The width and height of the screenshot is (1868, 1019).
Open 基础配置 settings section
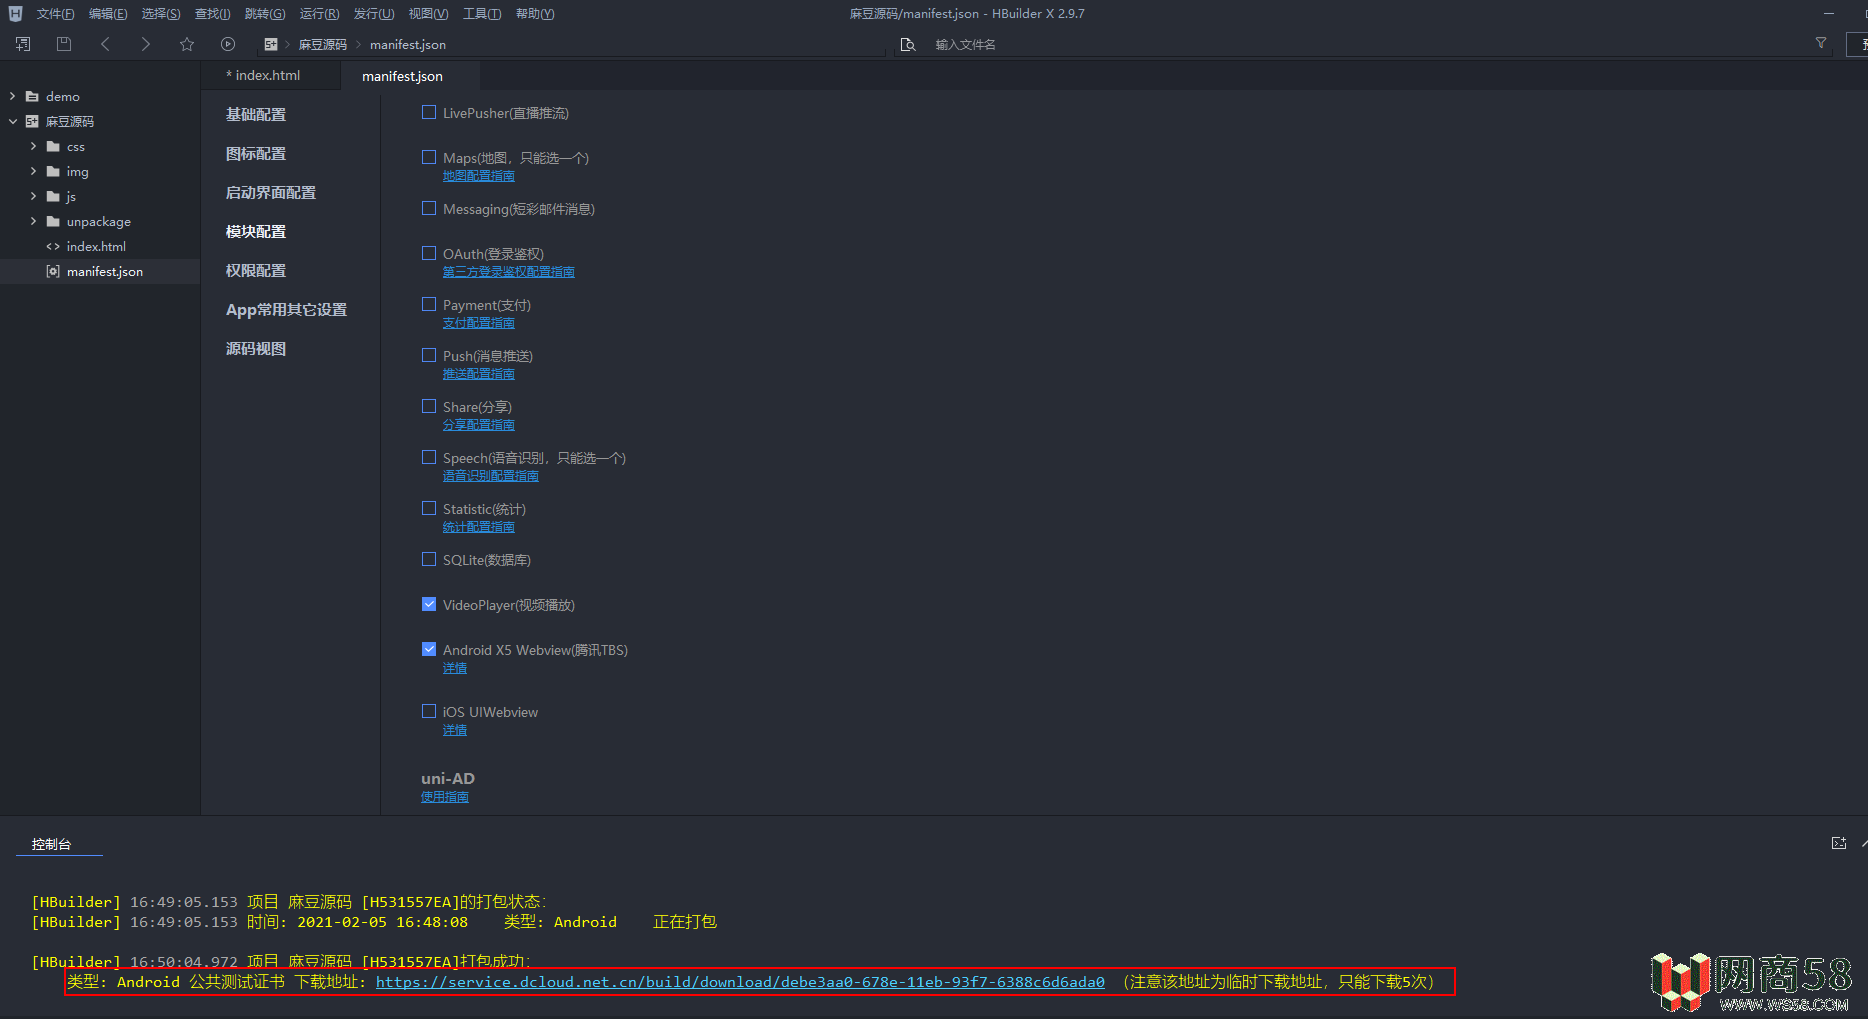coord(256,115)
